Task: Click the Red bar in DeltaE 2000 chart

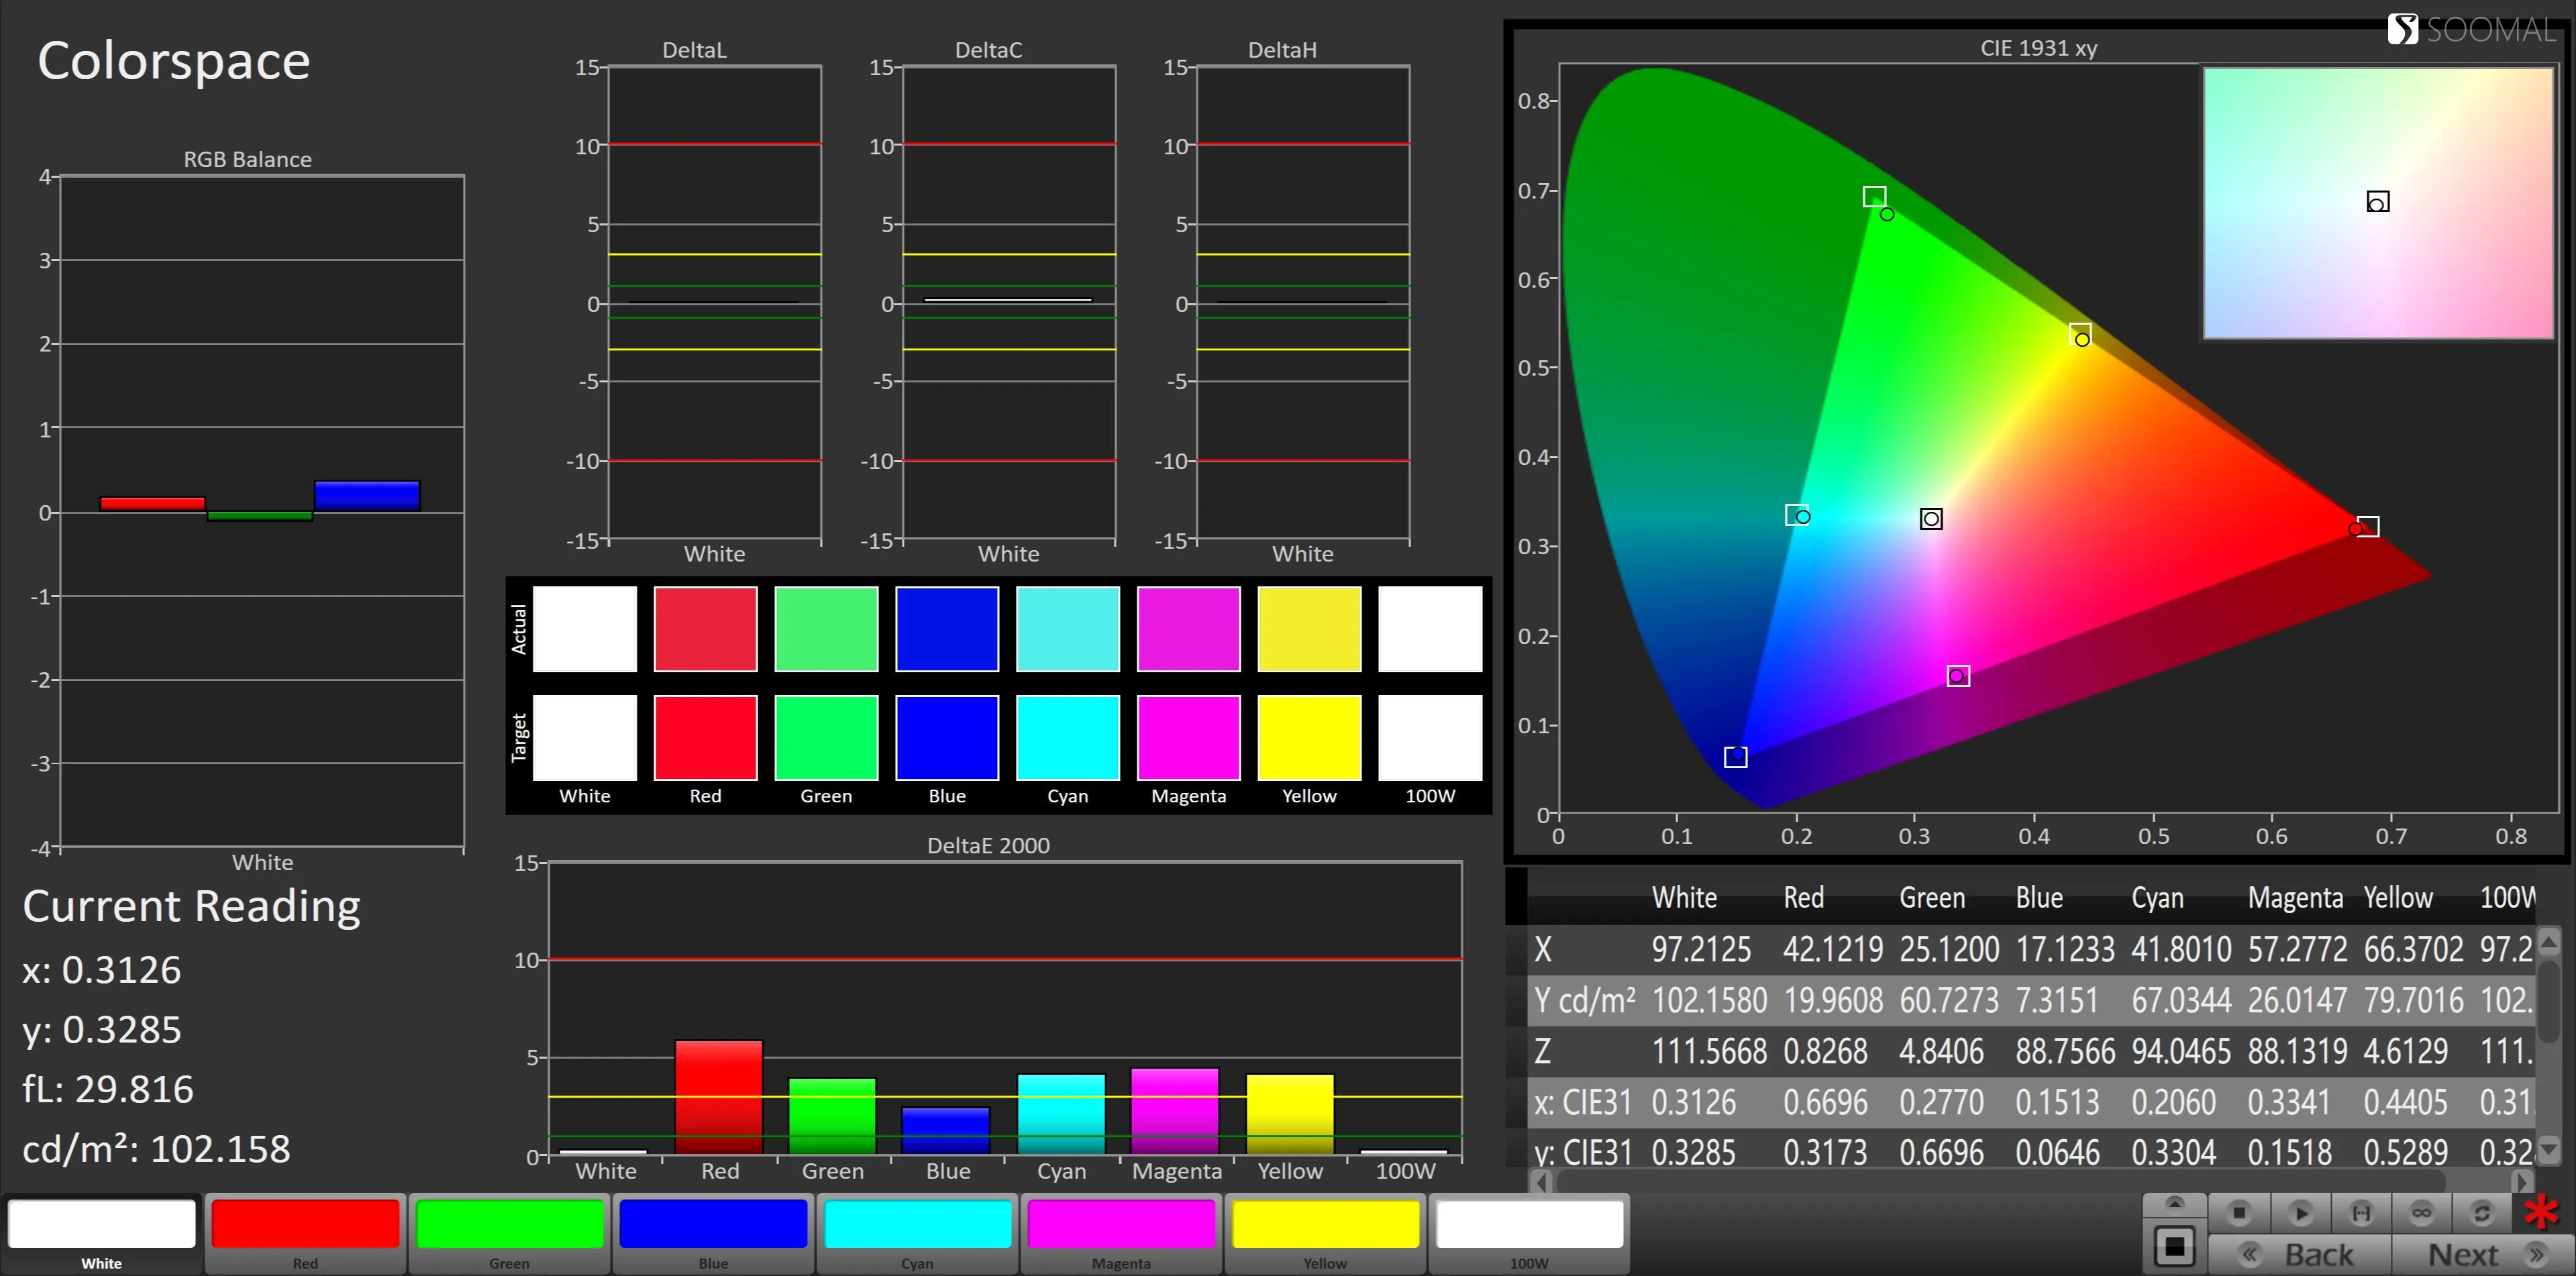Action: pos(719,1097)
